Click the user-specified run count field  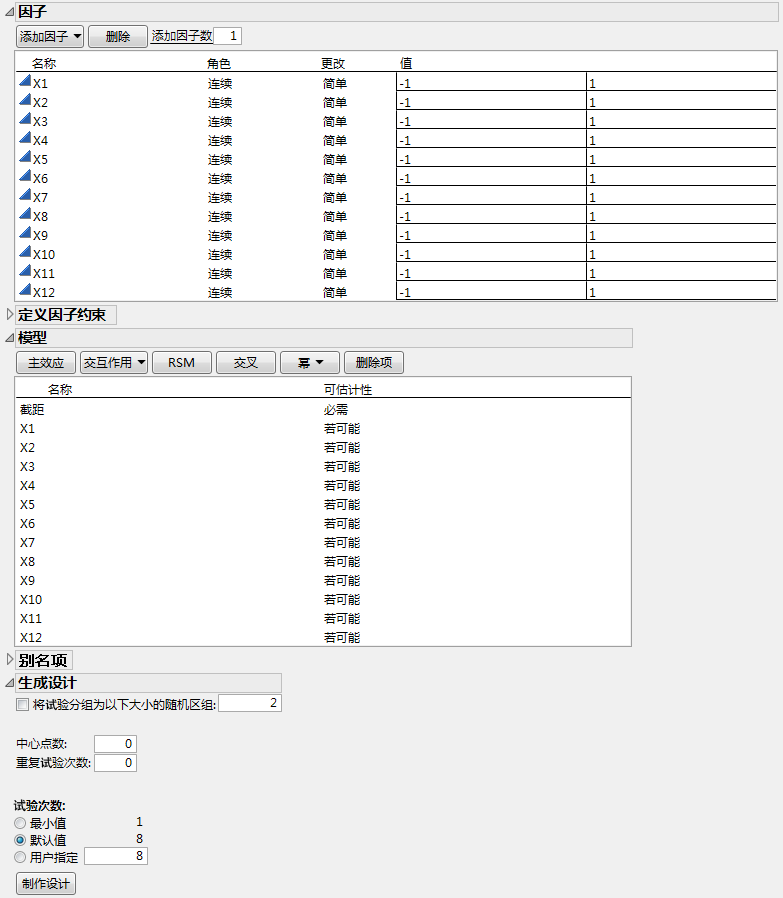[x=116, y=856]
